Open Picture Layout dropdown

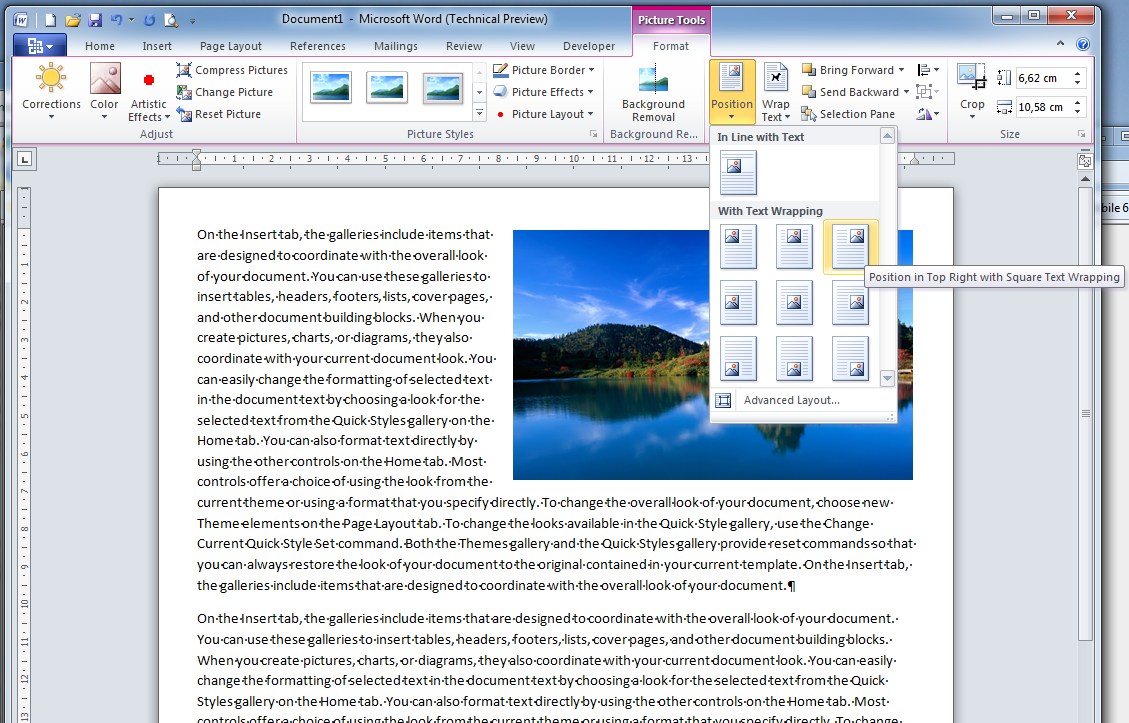click(544, 114)
